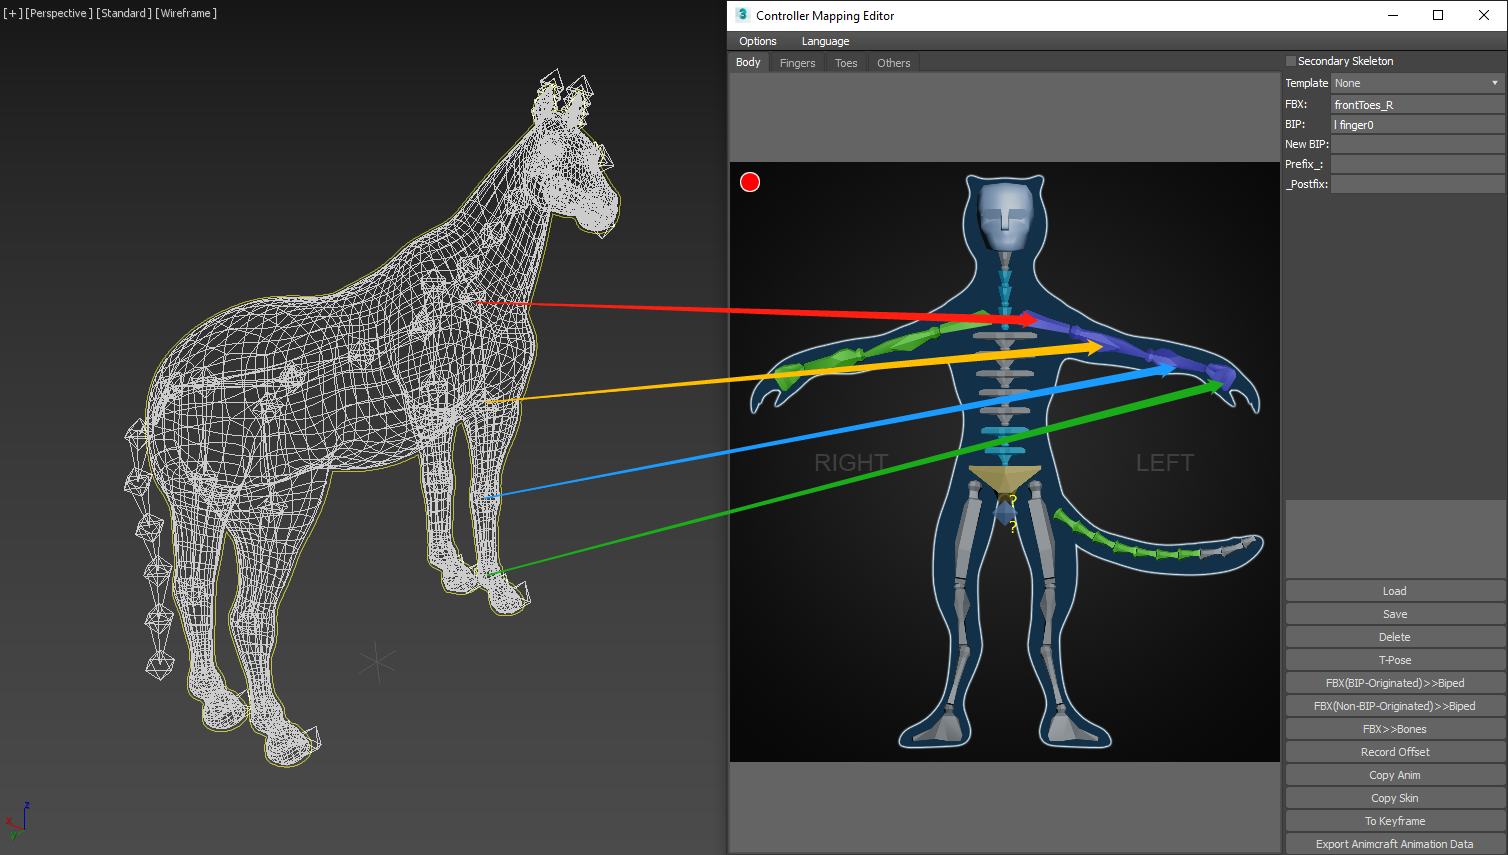Image resolution: width=1508 pixels, height=855 pixels.
Task: Open the [Wireframe] shading menu
Action: pyautogui.click(x=186, y=13)
